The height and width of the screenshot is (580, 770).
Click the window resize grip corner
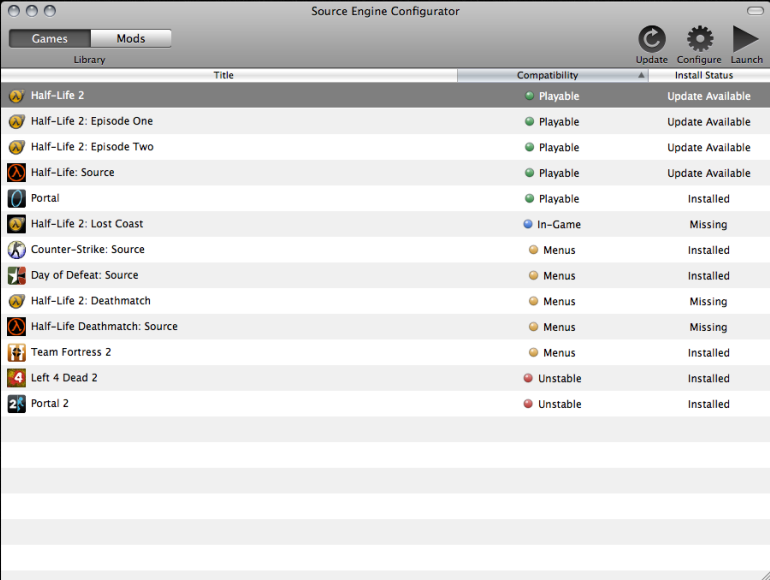(765, 575)
